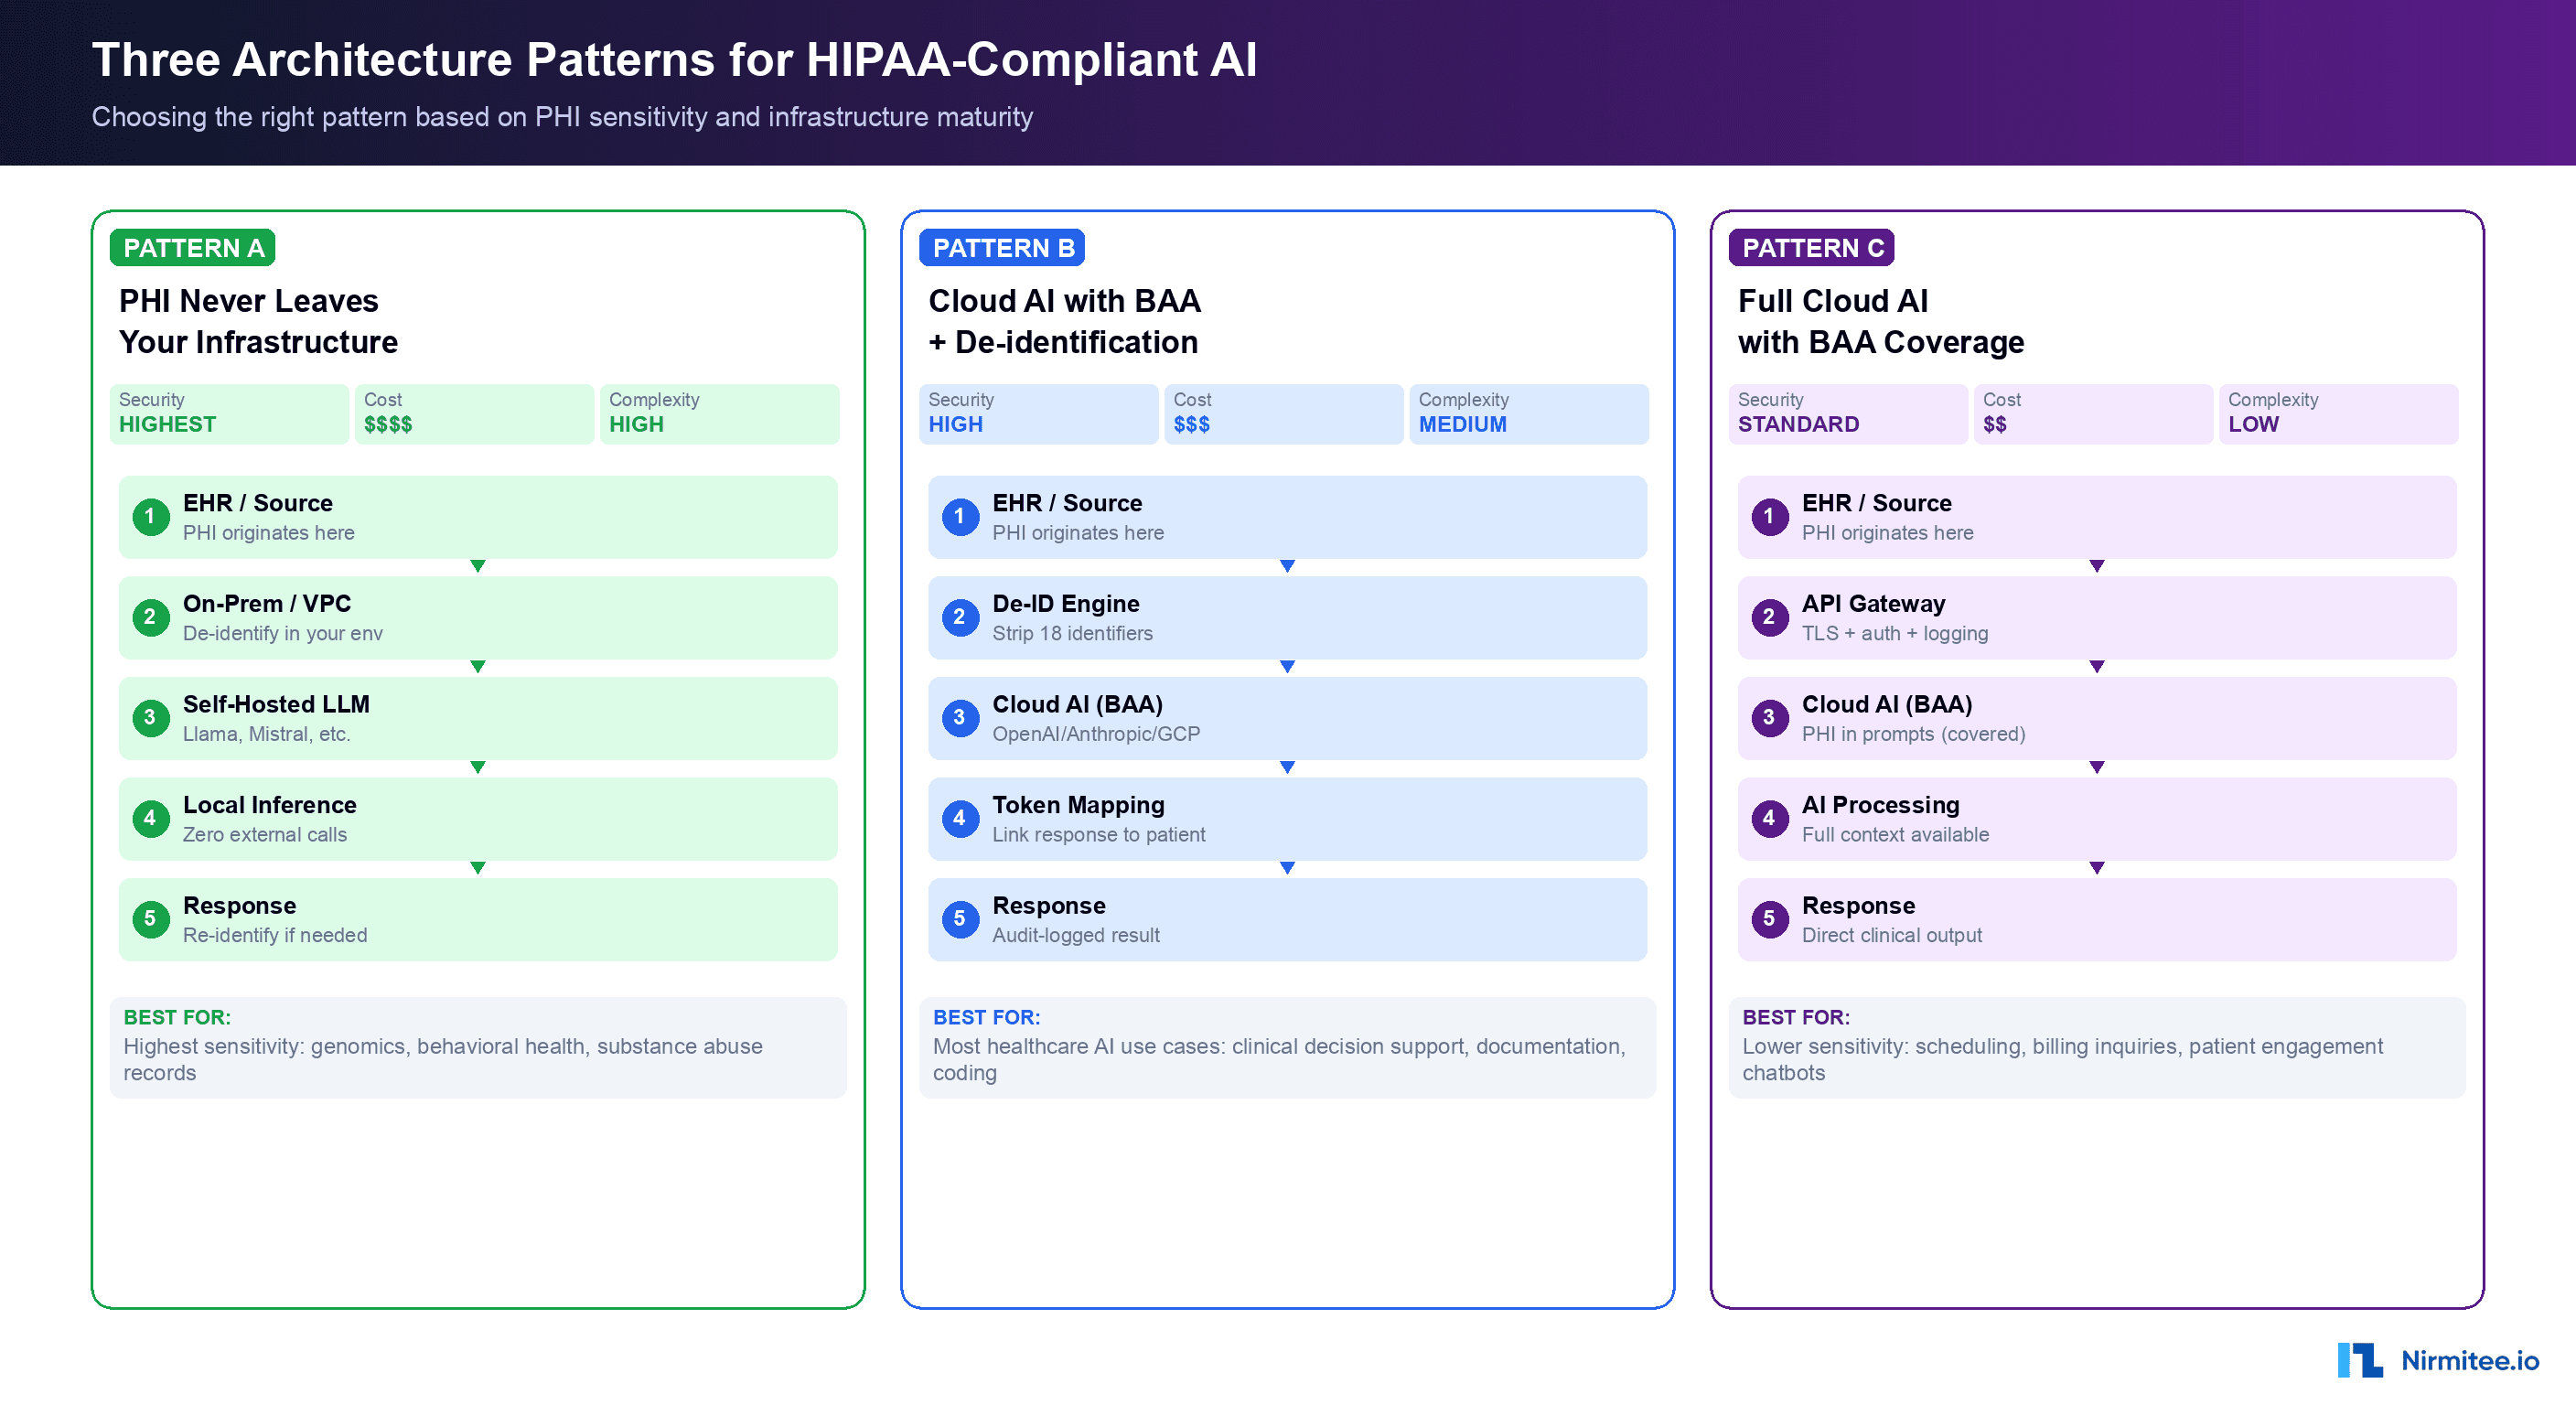Expand the arrow below API Gateway in Pattern C
2576x1405 pixels.
click(x=2096, y=666)
